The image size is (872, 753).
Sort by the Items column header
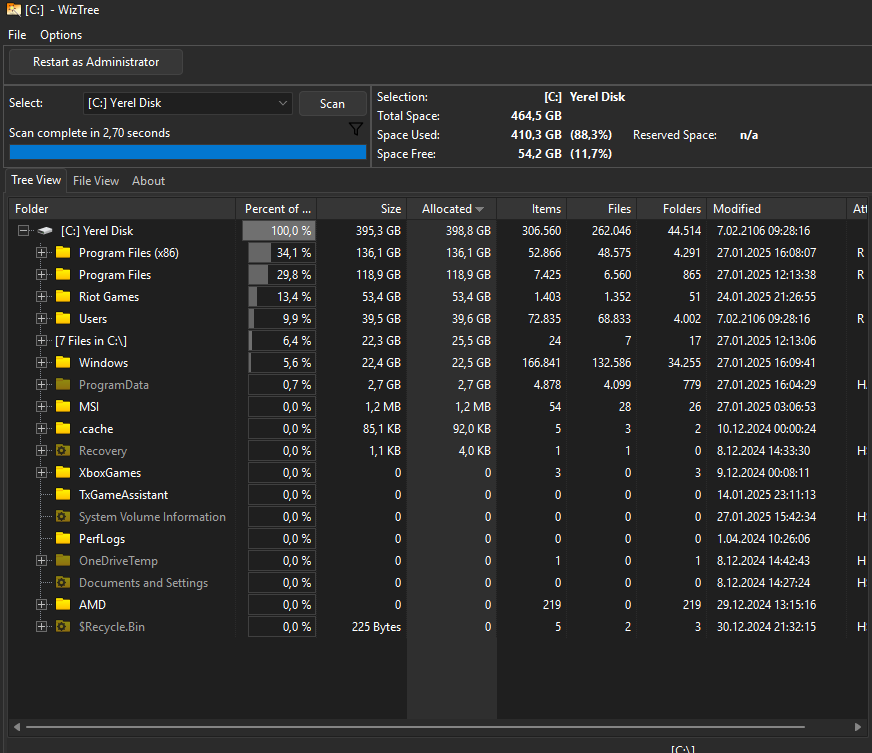pyautogui.click(x=532, y=209)
